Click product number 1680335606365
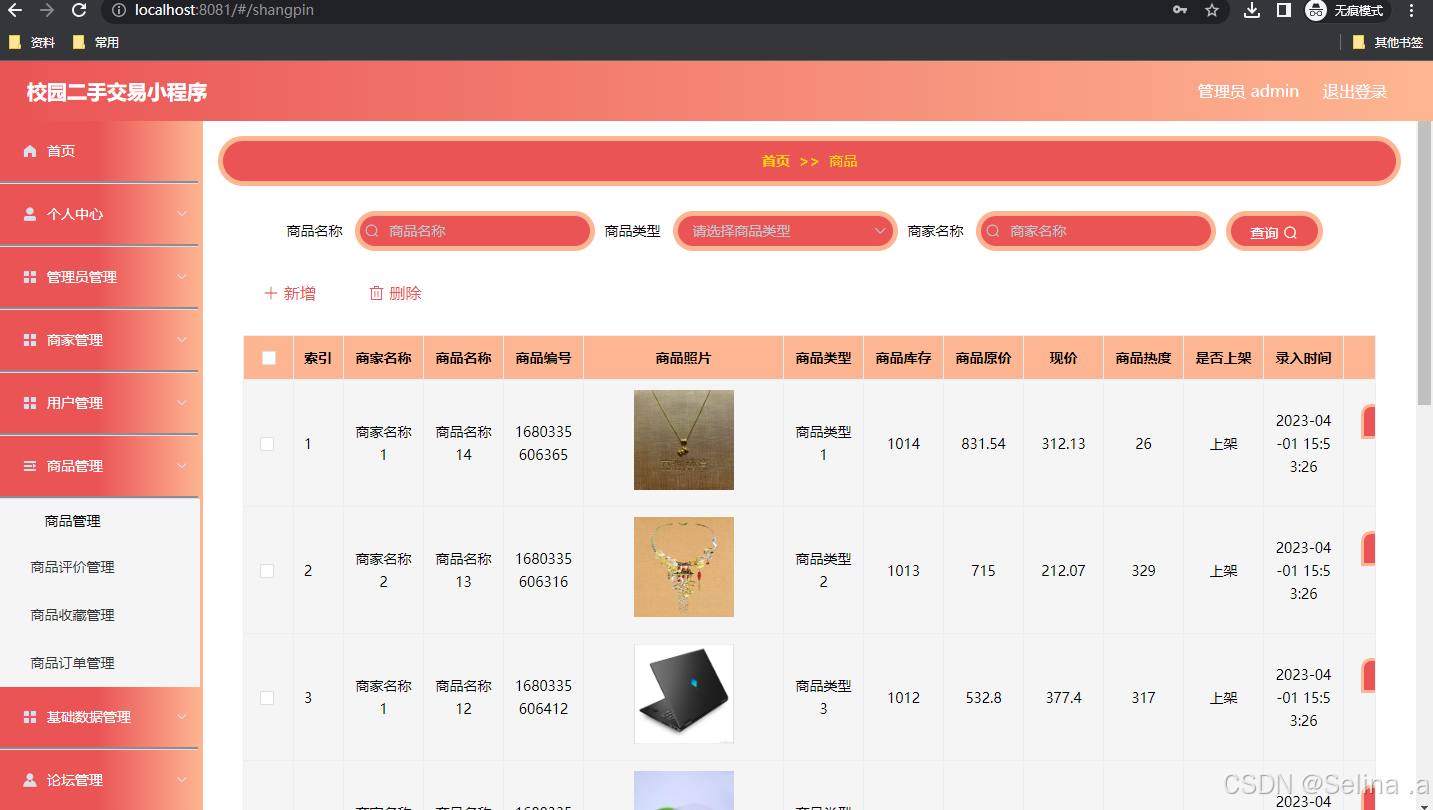 [x=544, y=444]
